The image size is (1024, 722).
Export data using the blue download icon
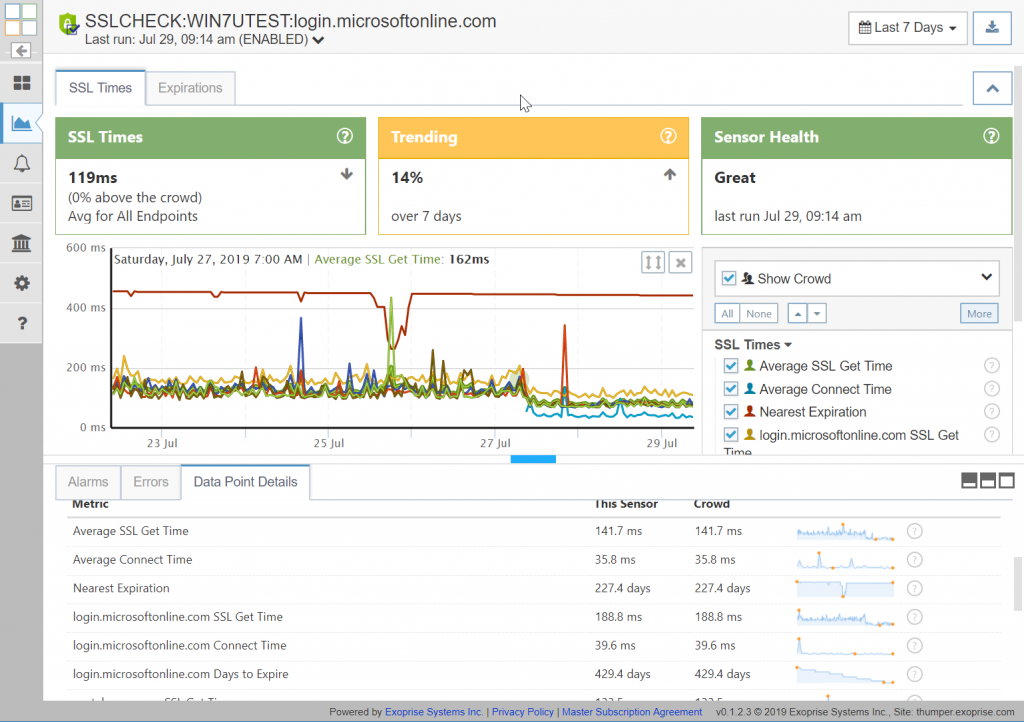[x=992, y=27]
